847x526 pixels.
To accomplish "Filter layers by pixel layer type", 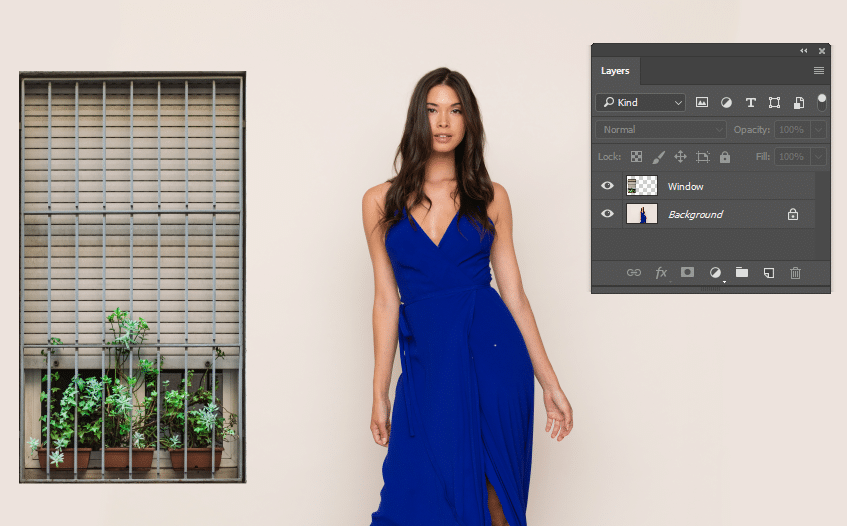I will click(702, 102).
